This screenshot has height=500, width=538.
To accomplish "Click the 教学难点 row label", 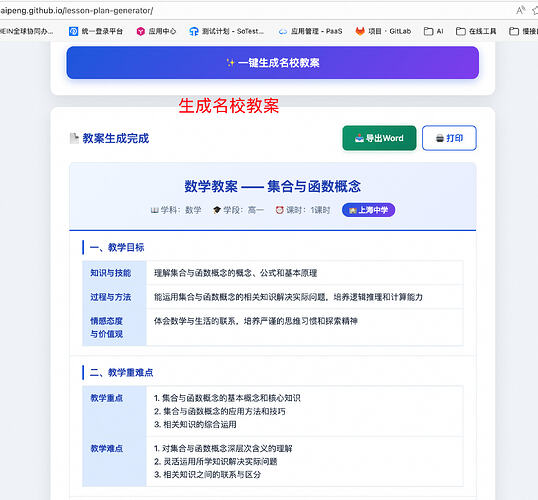I will point(106,449).
